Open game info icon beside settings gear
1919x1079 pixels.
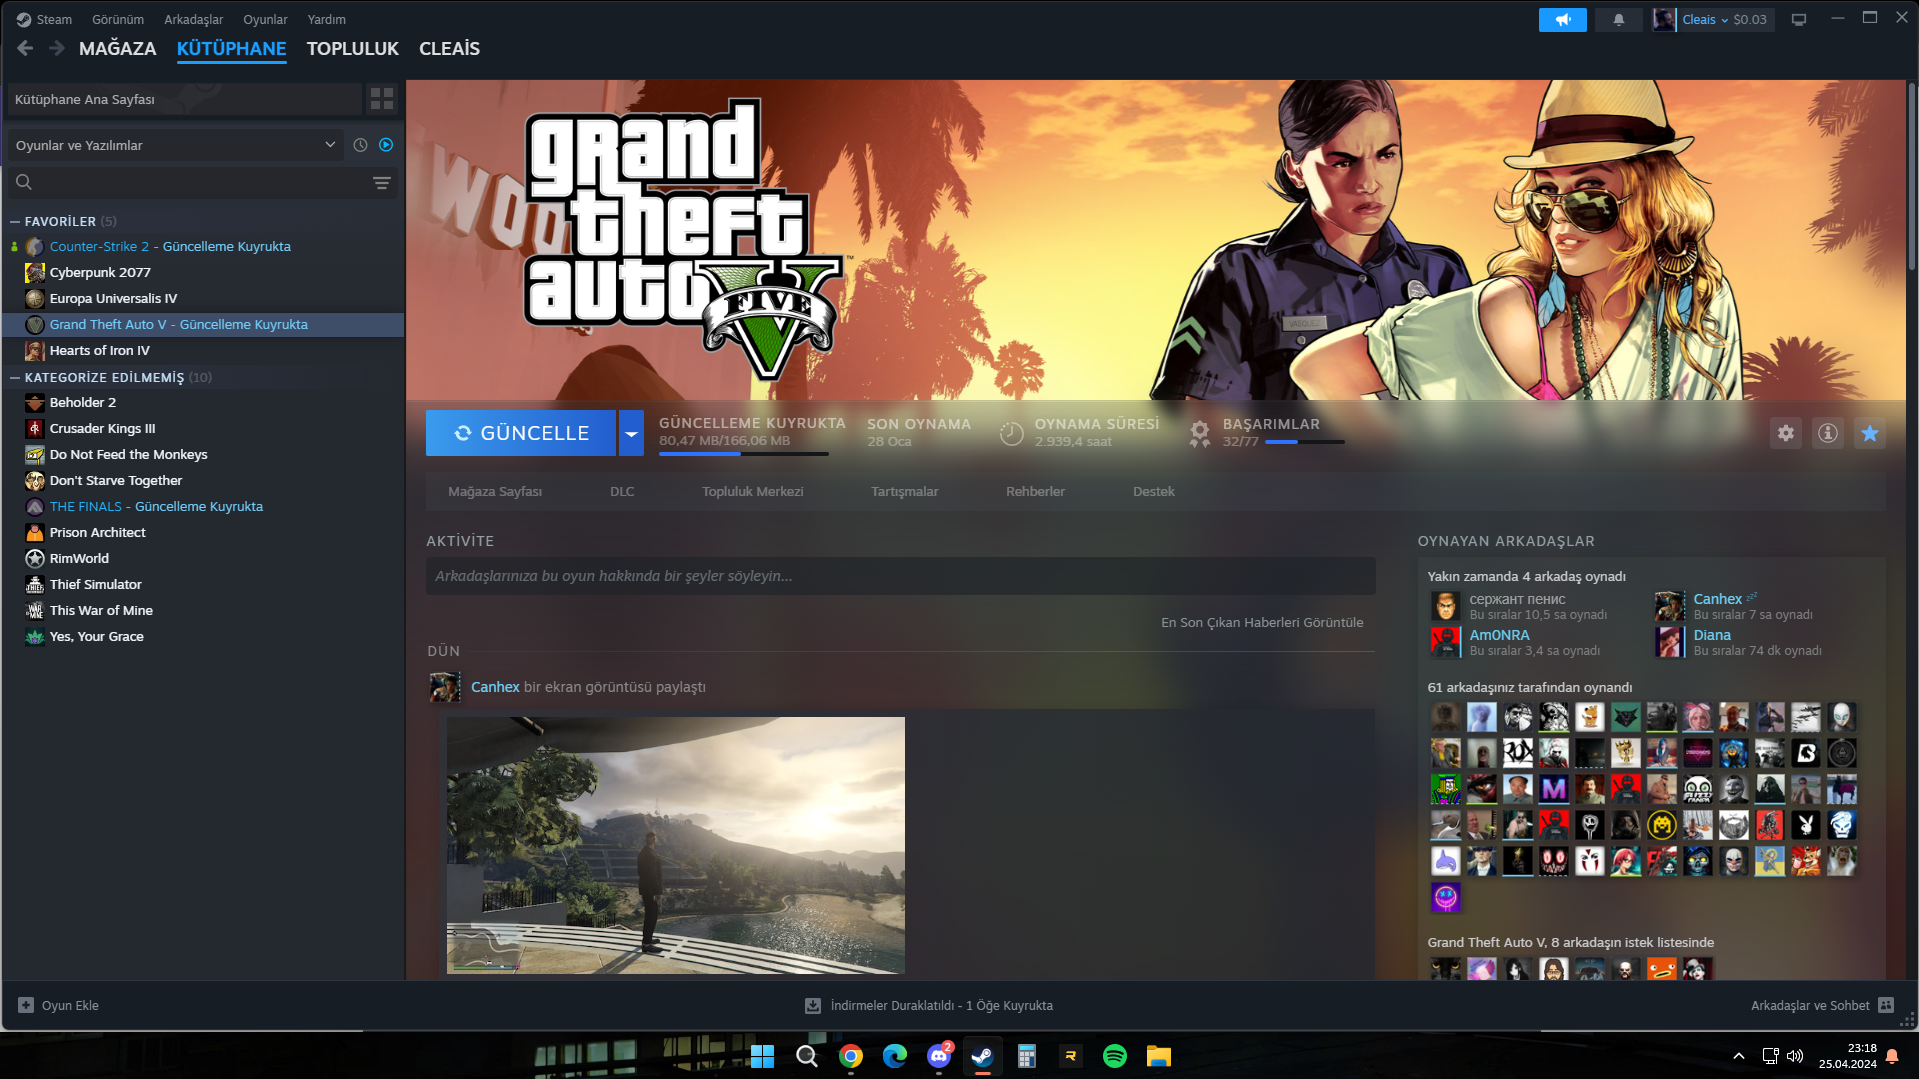pyautogui.click(x=1828, y=433)
